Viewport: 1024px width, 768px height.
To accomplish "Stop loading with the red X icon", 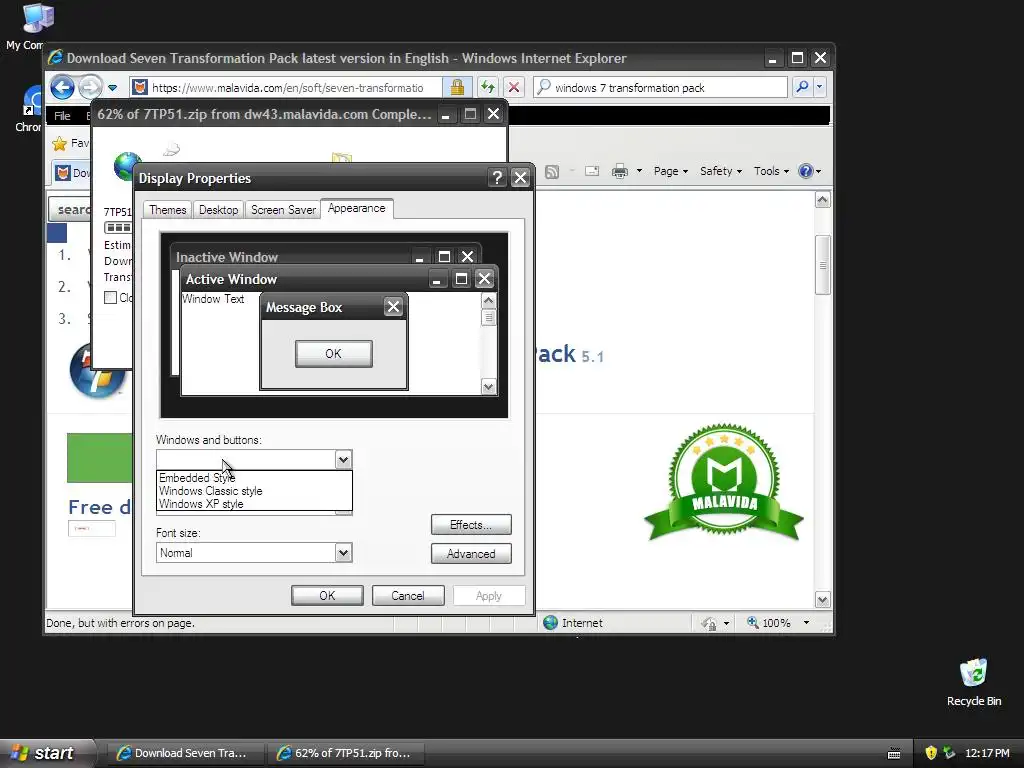I will pos(514,87).
